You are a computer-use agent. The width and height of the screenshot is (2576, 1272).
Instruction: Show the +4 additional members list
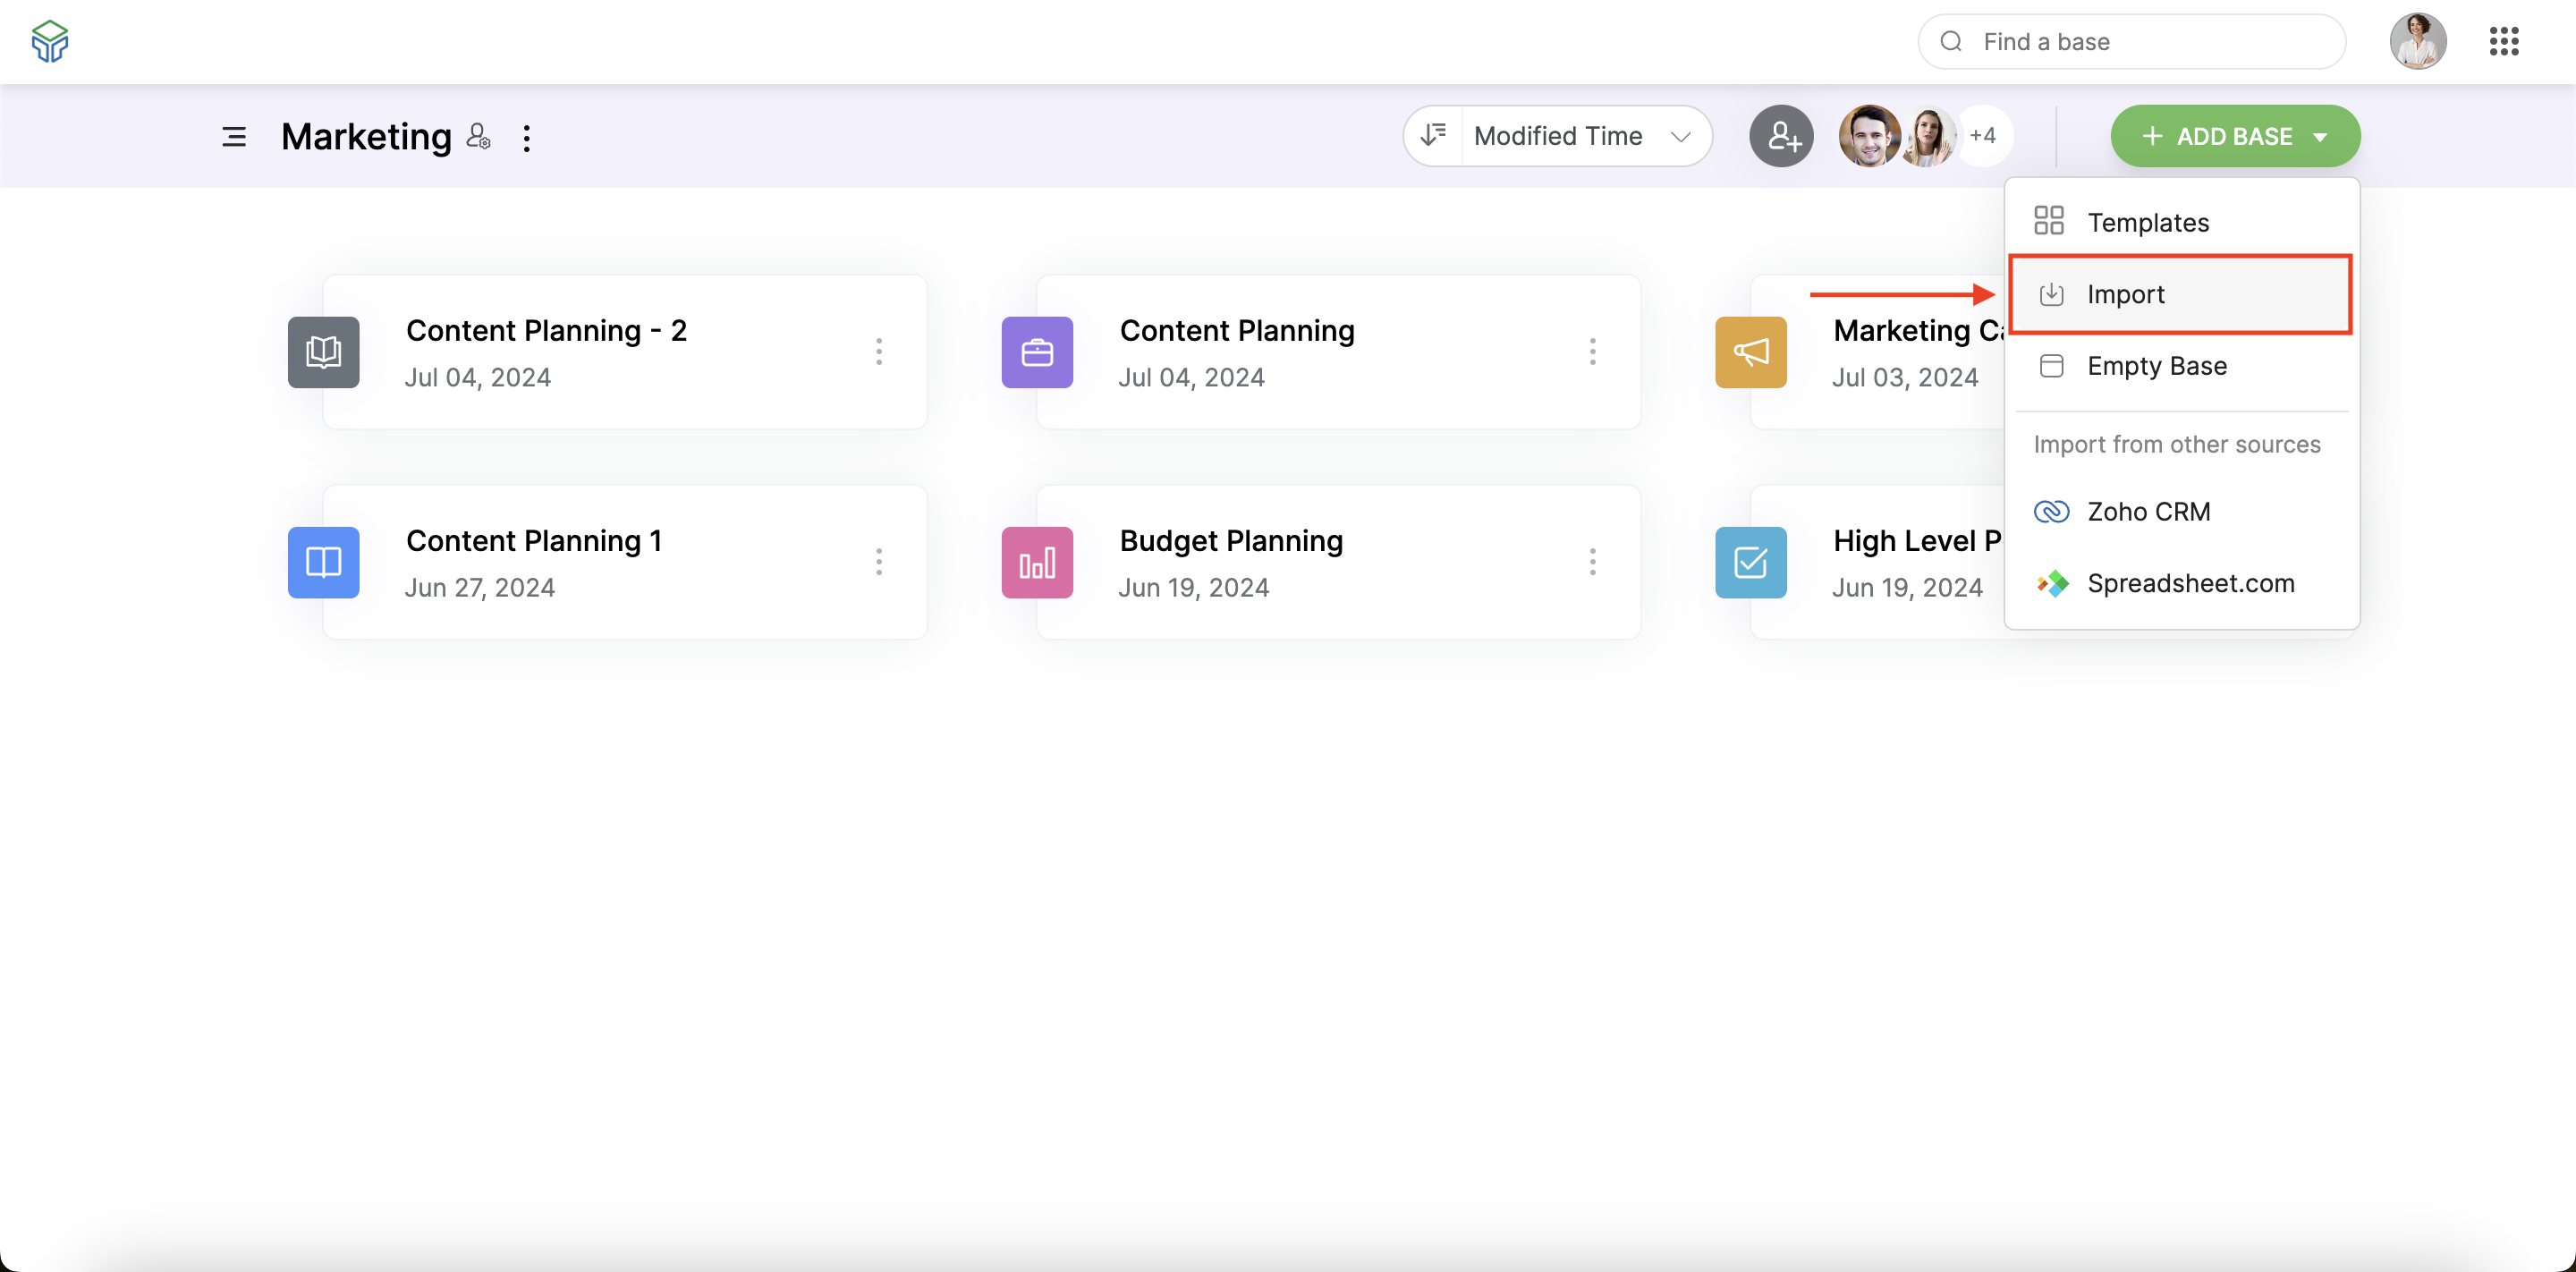[x=1983, y=136]
